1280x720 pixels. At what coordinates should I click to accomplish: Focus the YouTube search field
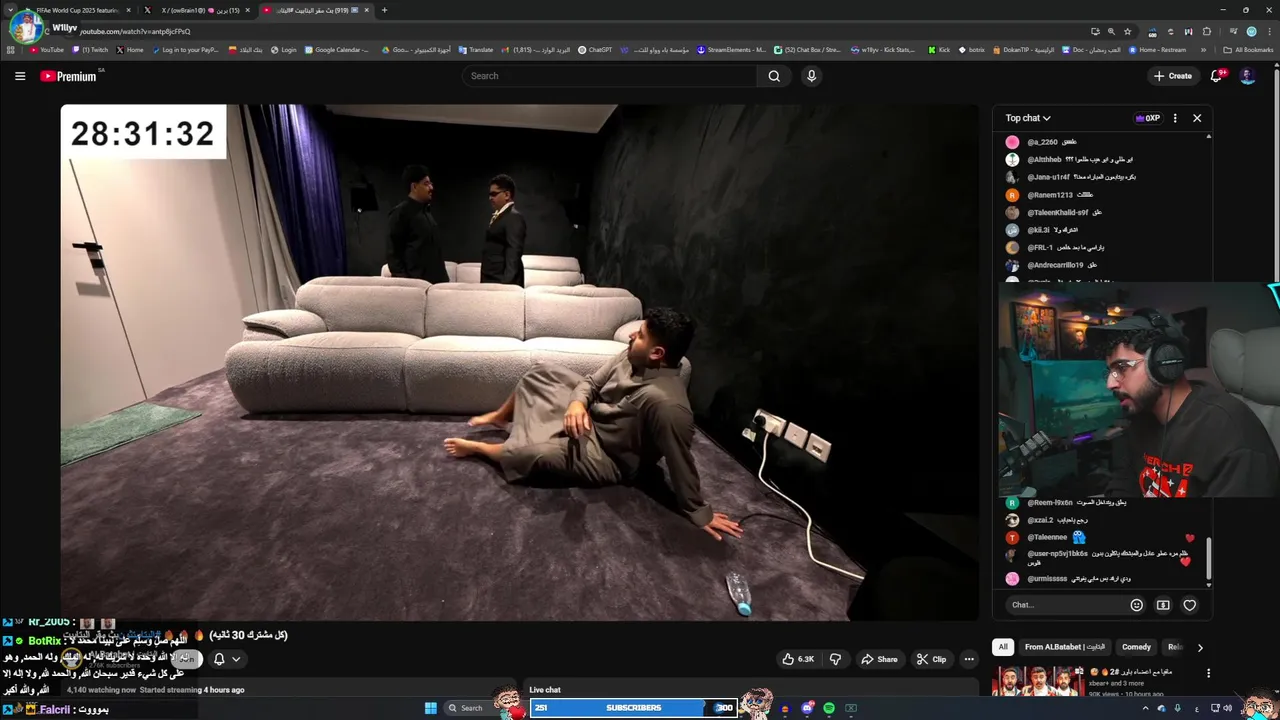point(611,76)
